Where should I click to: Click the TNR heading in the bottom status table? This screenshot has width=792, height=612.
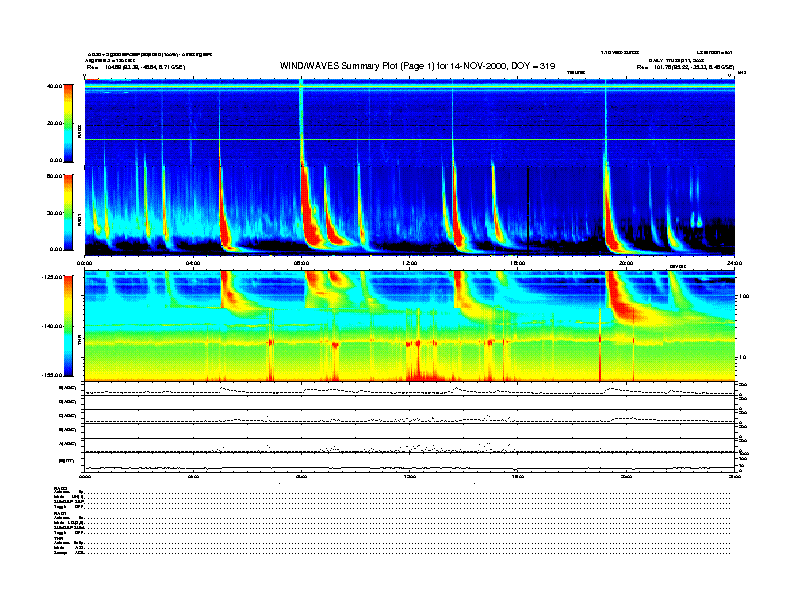click(57, 538)
